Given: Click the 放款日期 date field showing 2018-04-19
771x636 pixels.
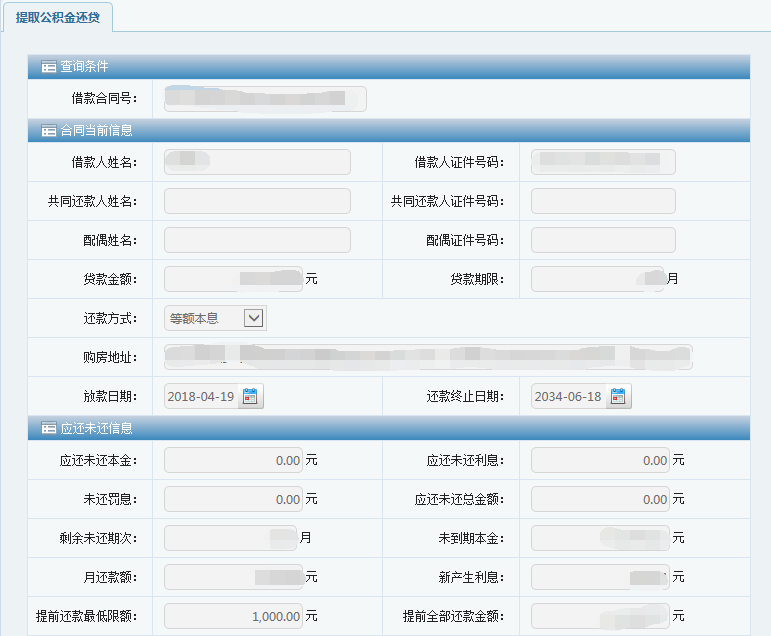Looking at the screenshot, I should click(201, 397).
